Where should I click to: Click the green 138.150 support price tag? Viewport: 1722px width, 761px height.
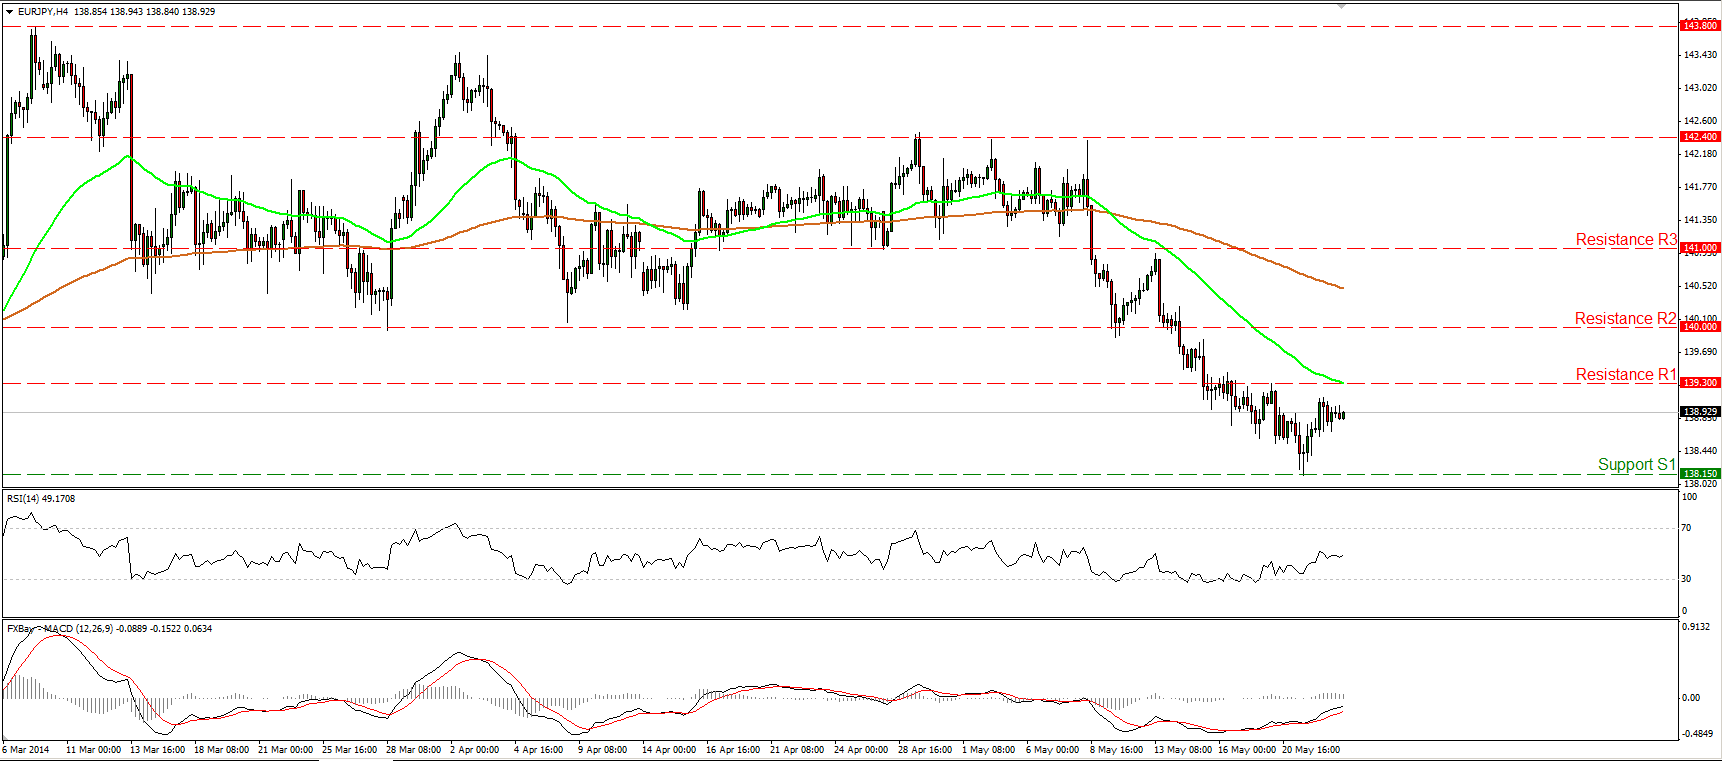point(1700,473)
